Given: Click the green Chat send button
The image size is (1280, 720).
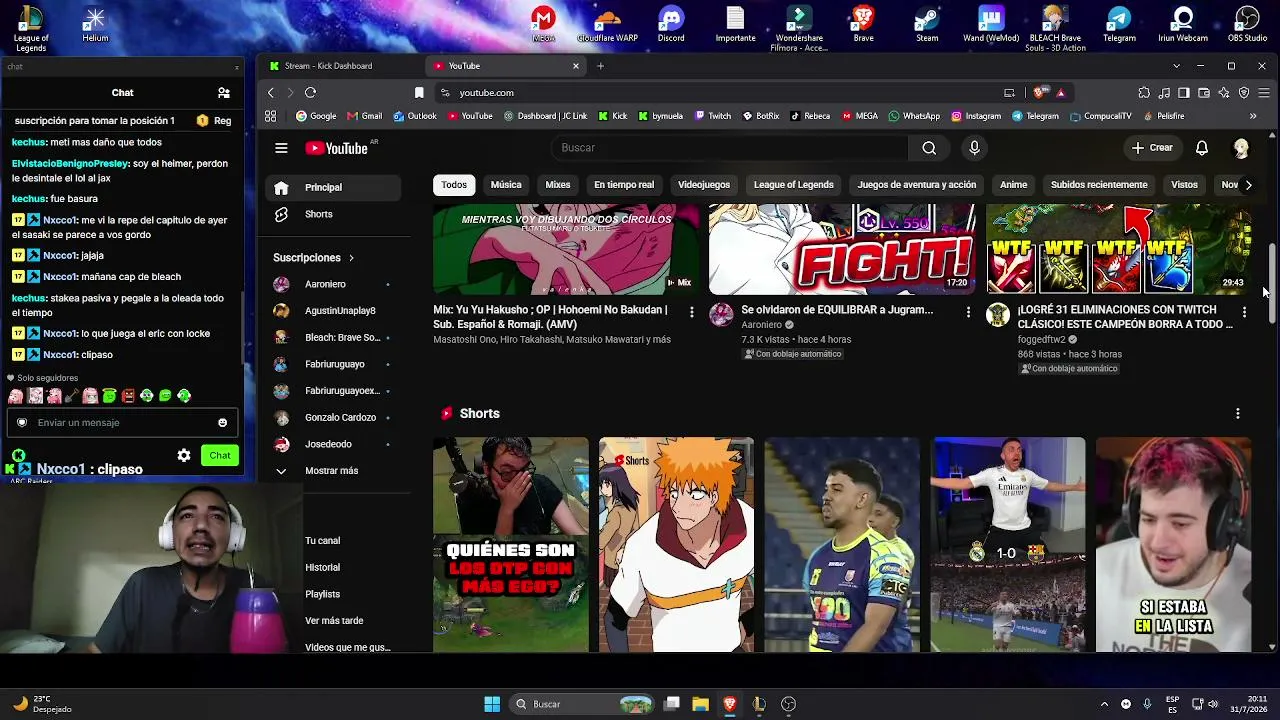Looking at the screenshot, I should click(x=220, y=455).
